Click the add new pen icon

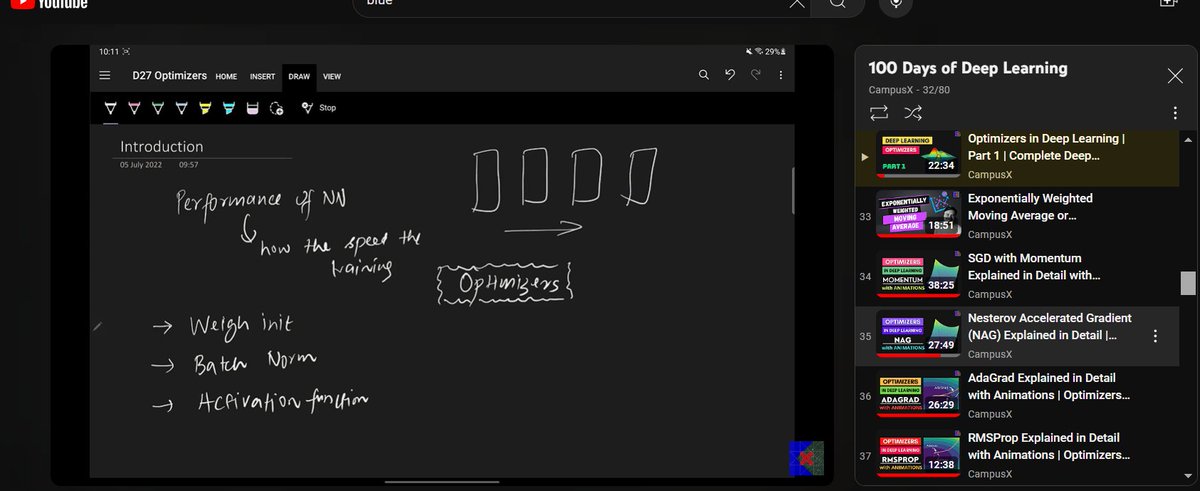277,107
